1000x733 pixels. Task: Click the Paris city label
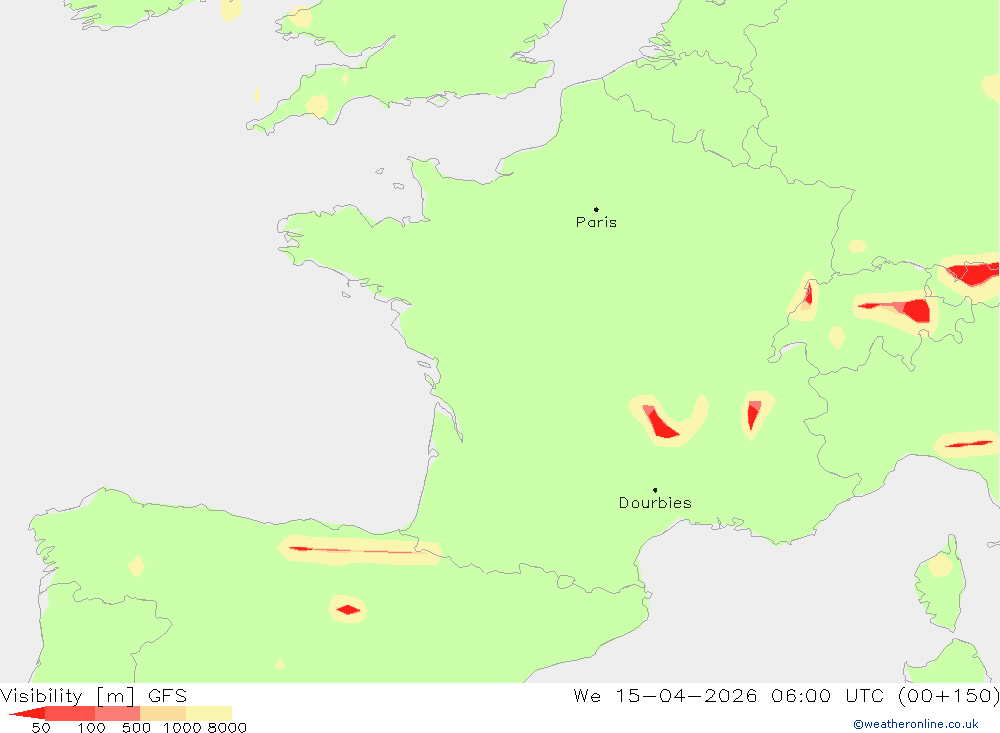click(596, 222)
